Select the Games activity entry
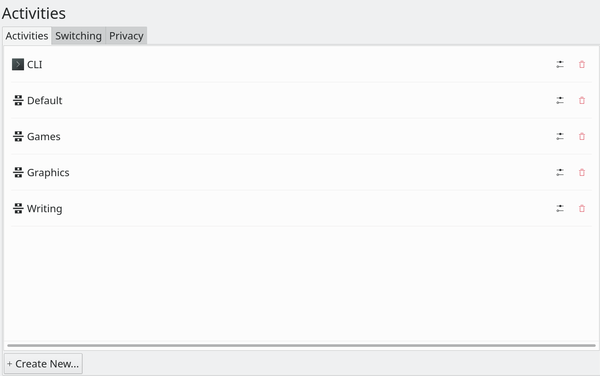The image size is (600, 376). tap(302, 137)
